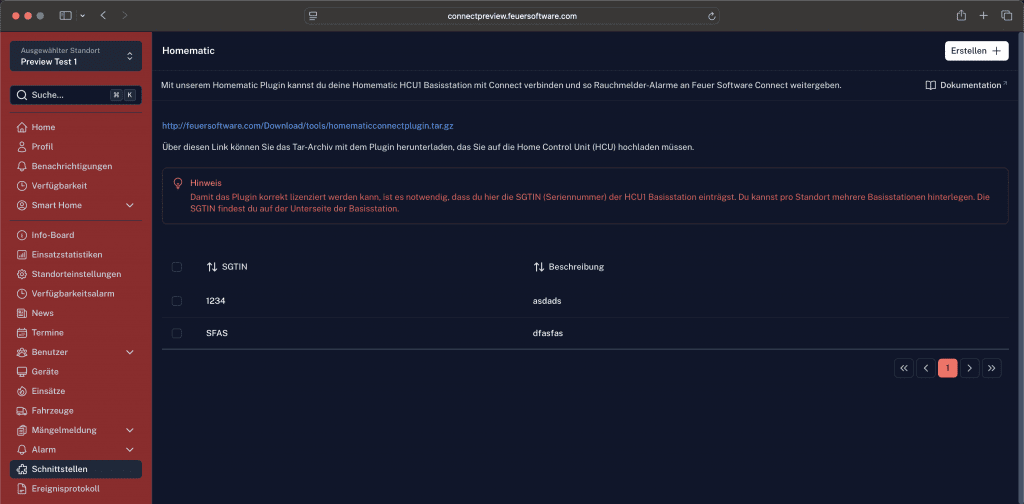Image resolution: width=1024 pixels, height=504 pixels.
Task: Open Einsatzstatistiken in the sidebar
Action: [67, 254]
